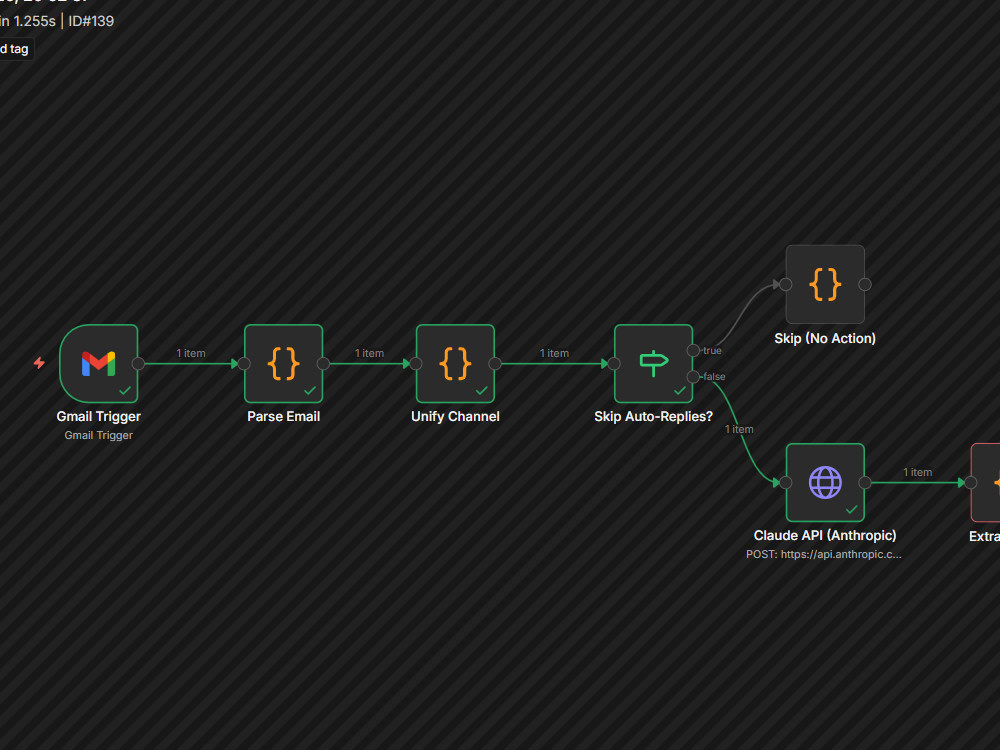This screenshot has height=750, width=1000.
Task: Select the Unify Channel label
Action: (455, 416)
